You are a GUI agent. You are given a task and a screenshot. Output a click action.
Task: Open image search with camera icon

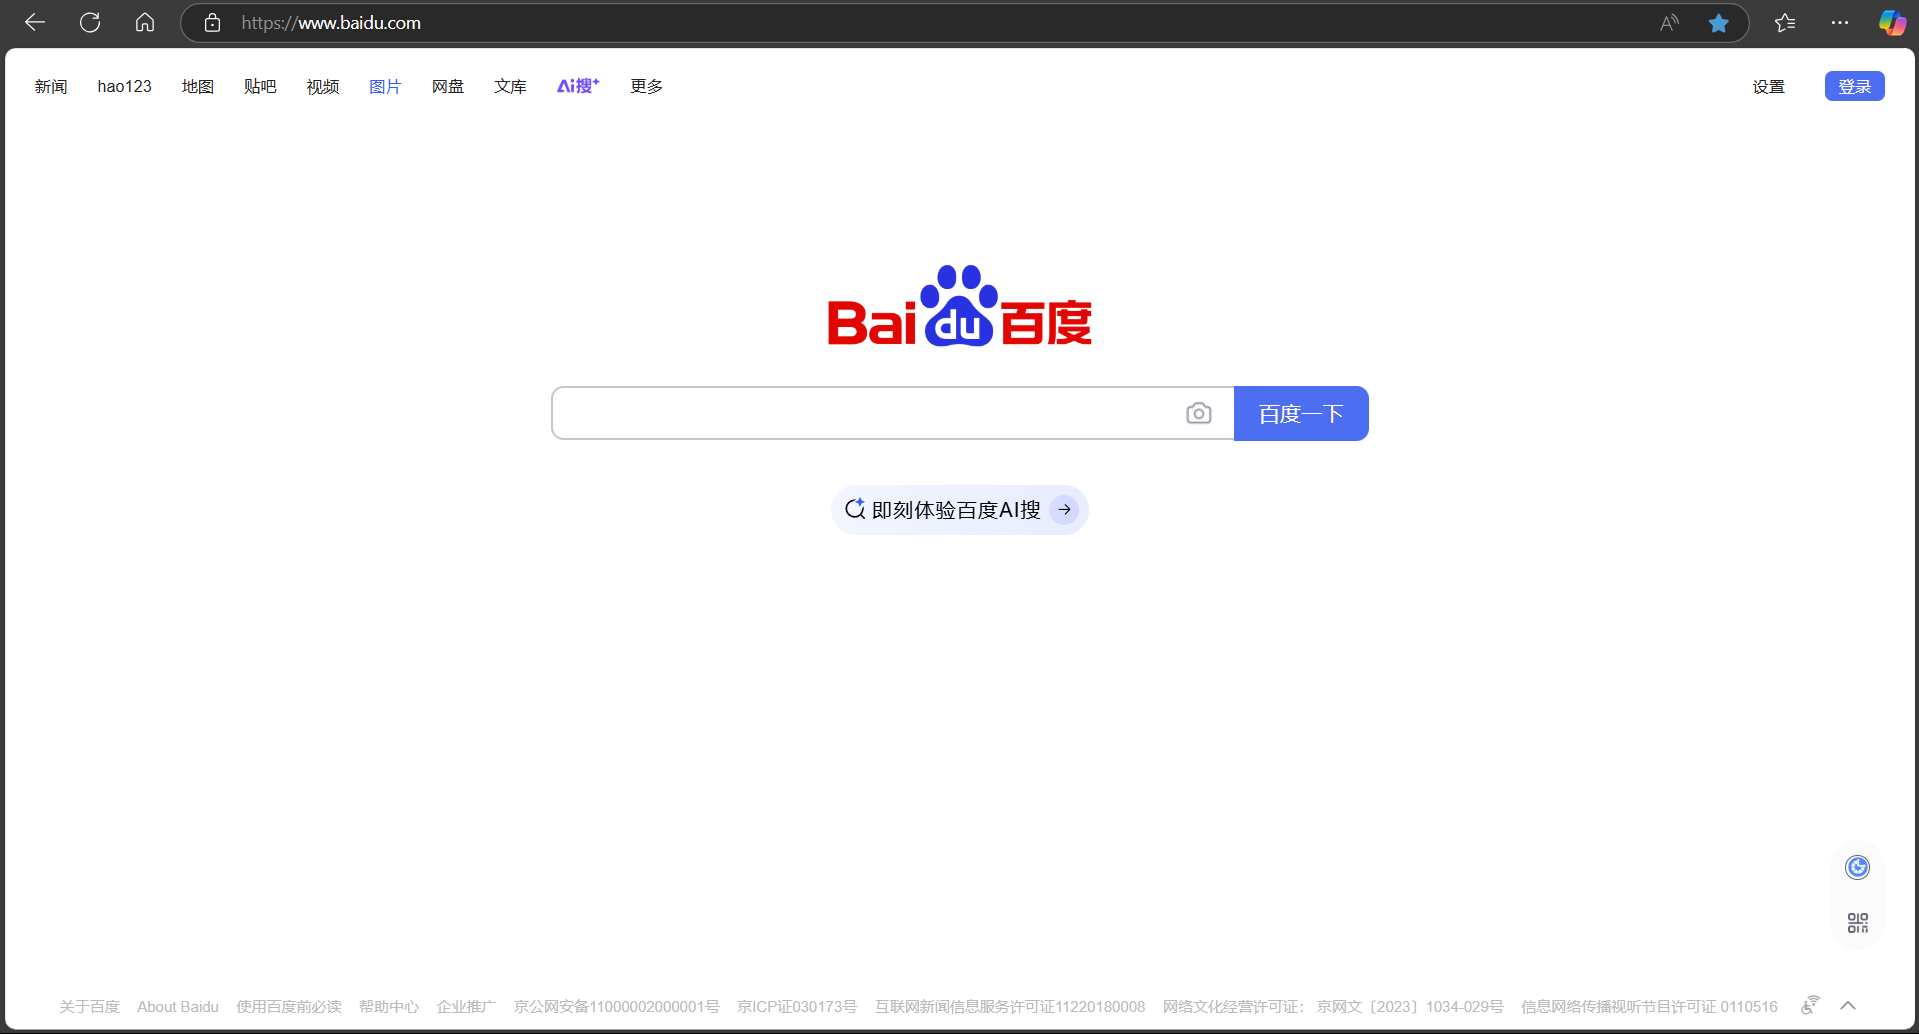[1199, 413]
